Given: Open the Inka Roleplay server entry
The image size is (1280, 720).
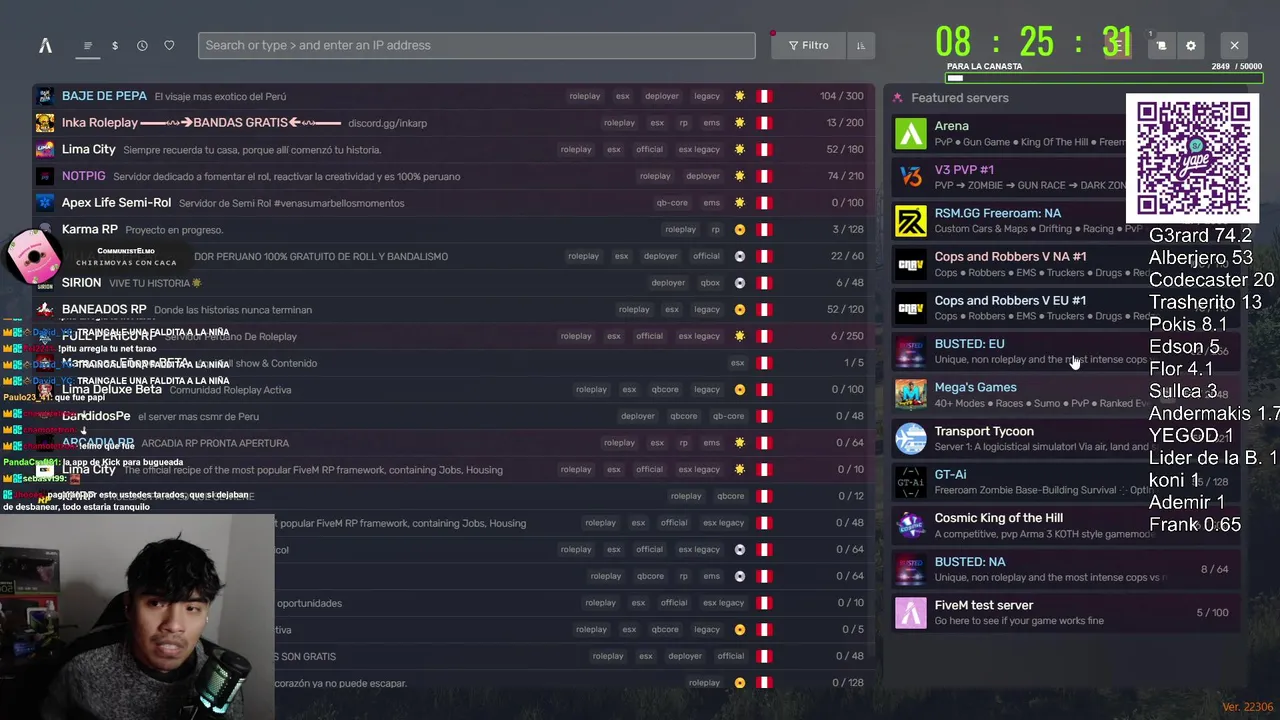Looking at the screenshot, I should tap(454, 123).
